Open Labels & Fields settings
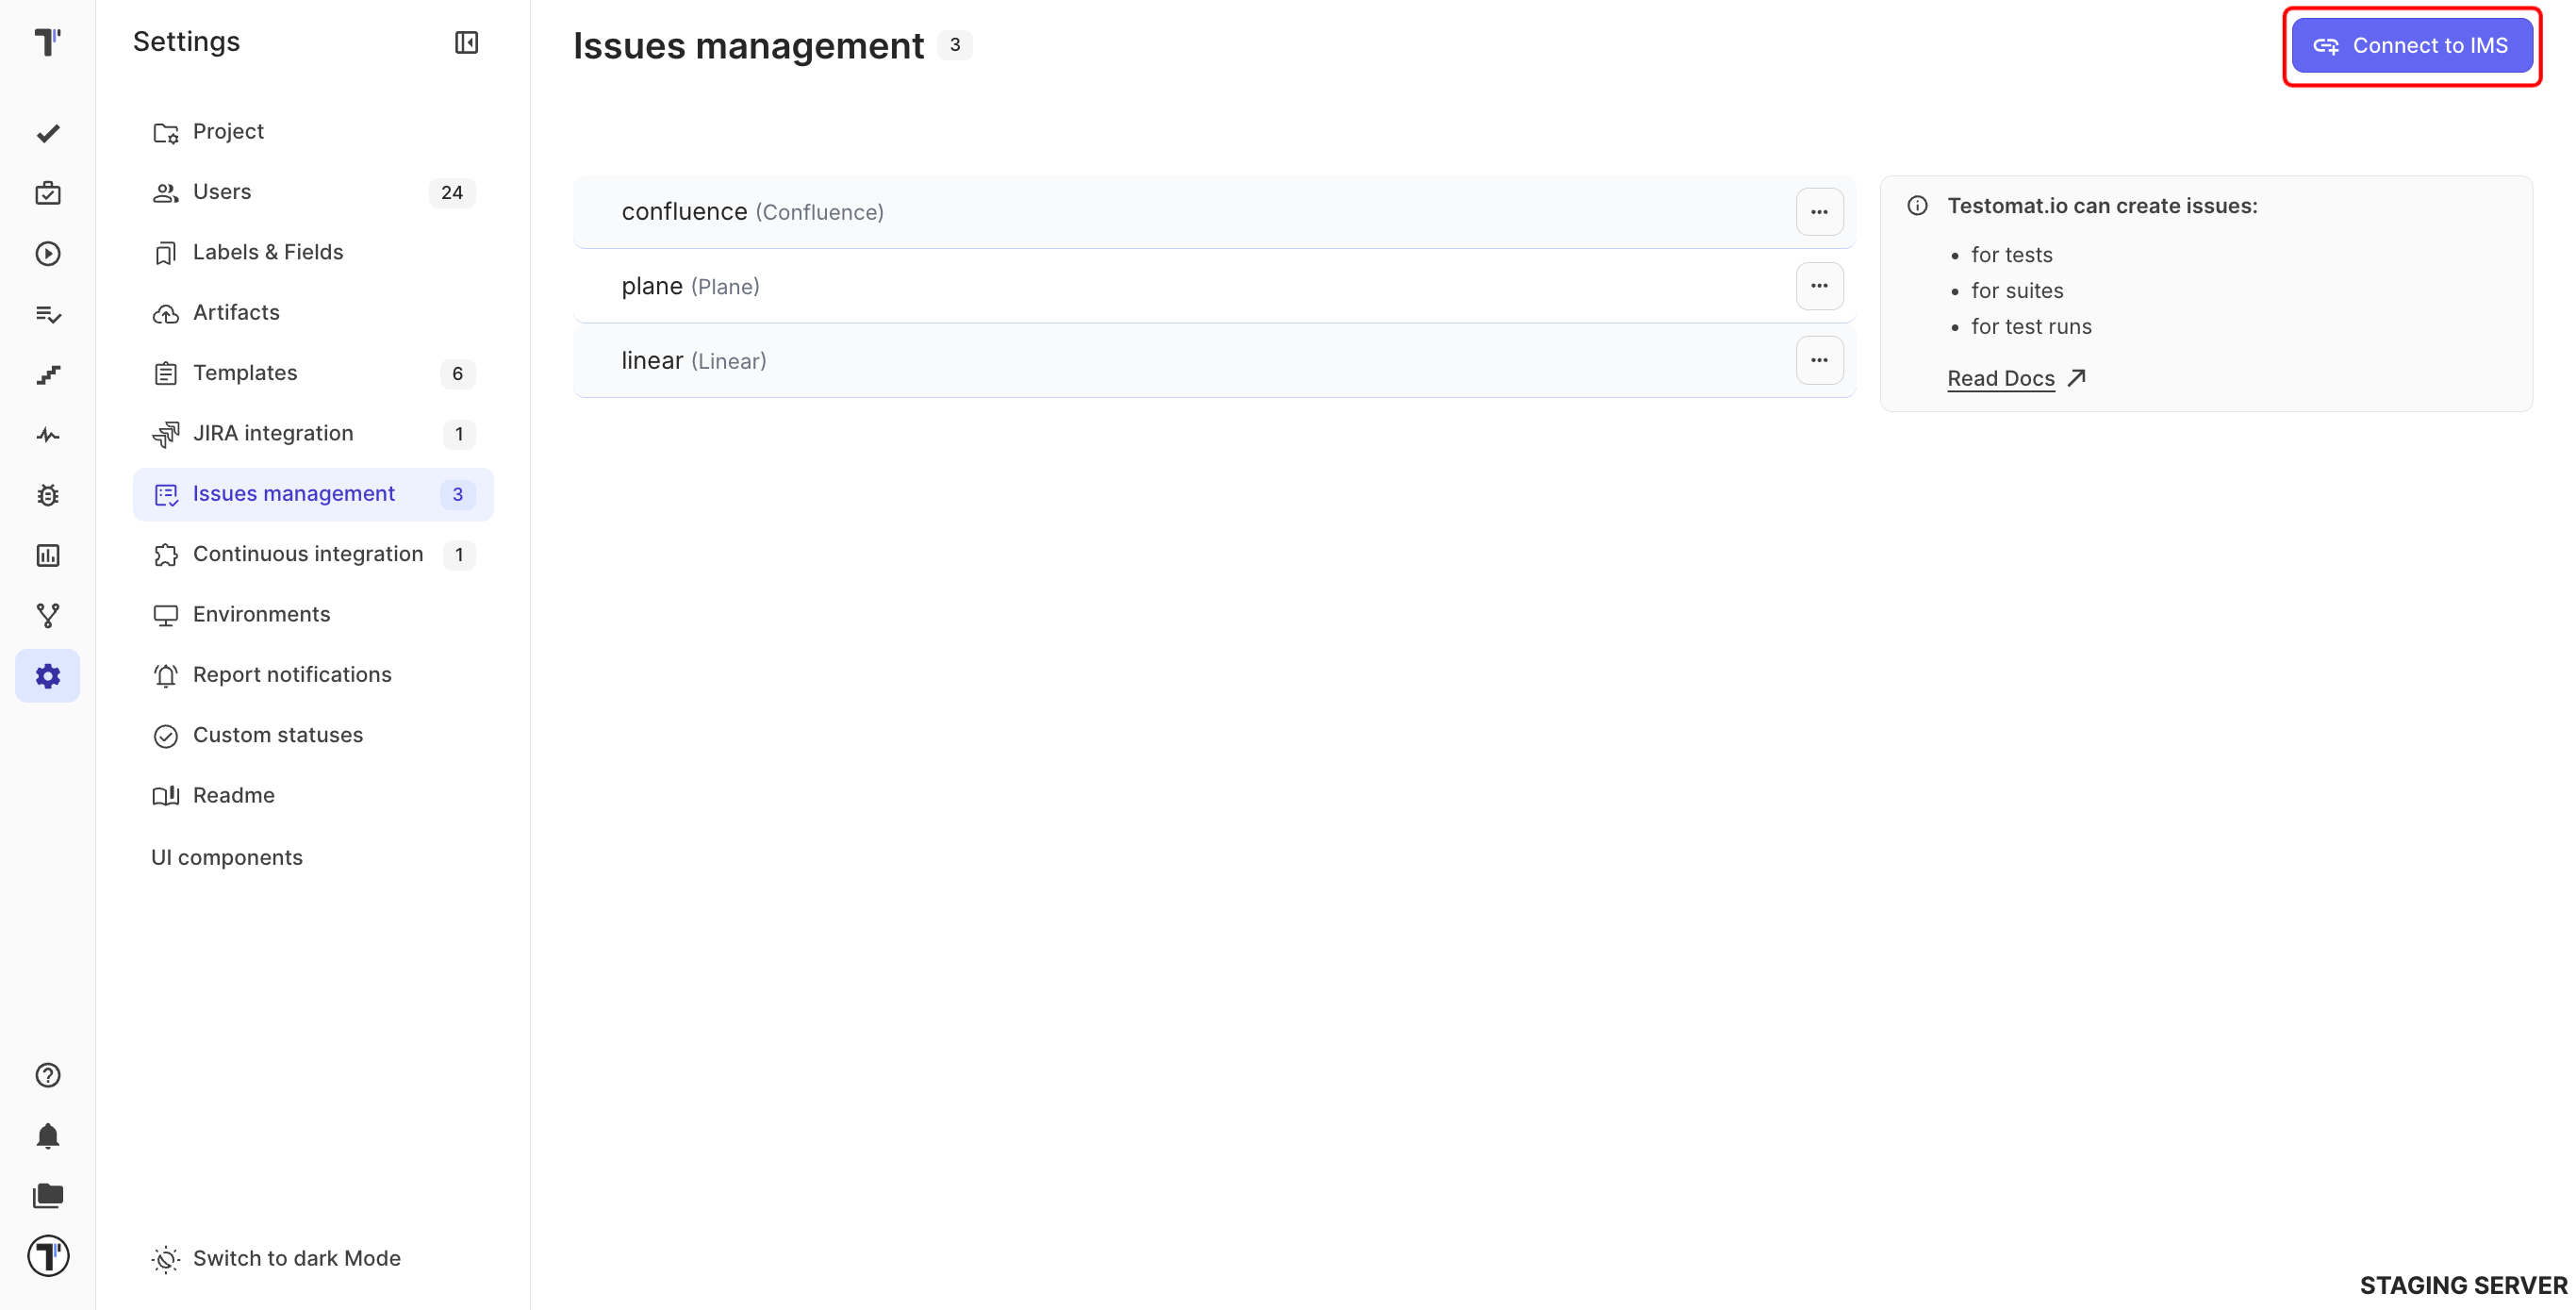 point(313,252)
